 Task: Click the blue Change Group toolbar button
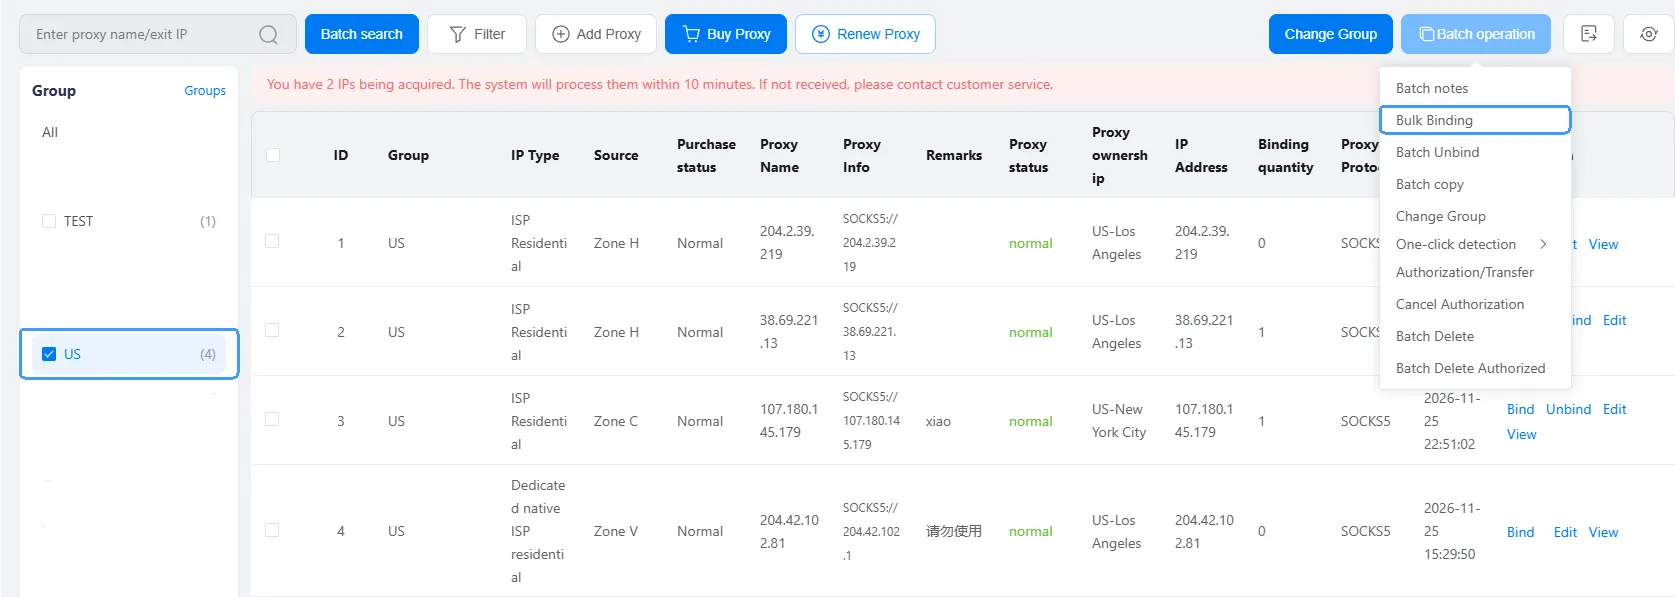pos(1331,34)
